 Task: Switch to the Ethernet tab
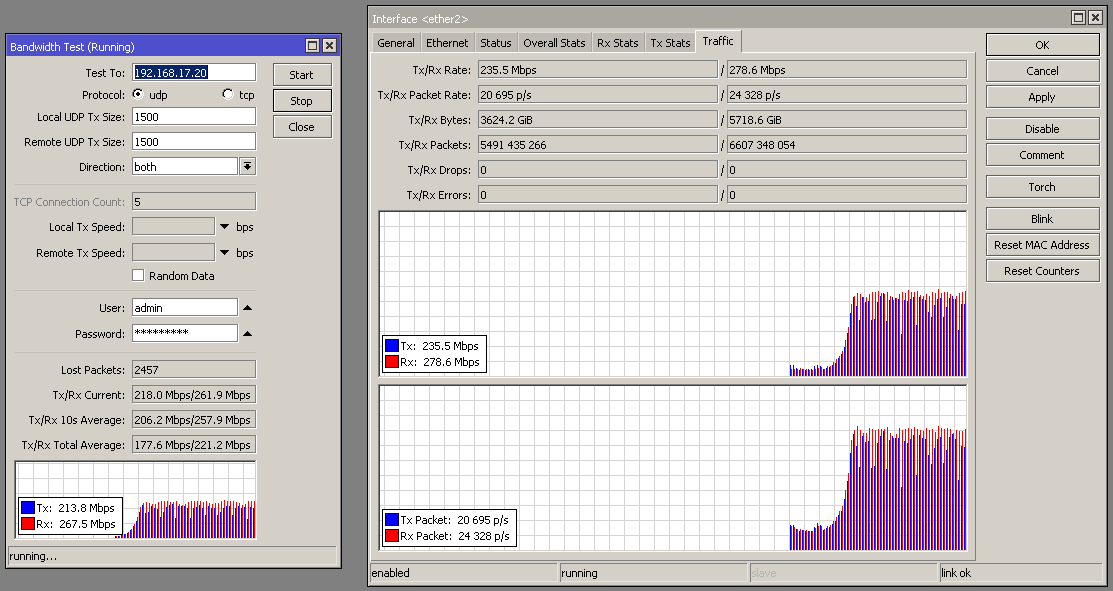(447, 43)
